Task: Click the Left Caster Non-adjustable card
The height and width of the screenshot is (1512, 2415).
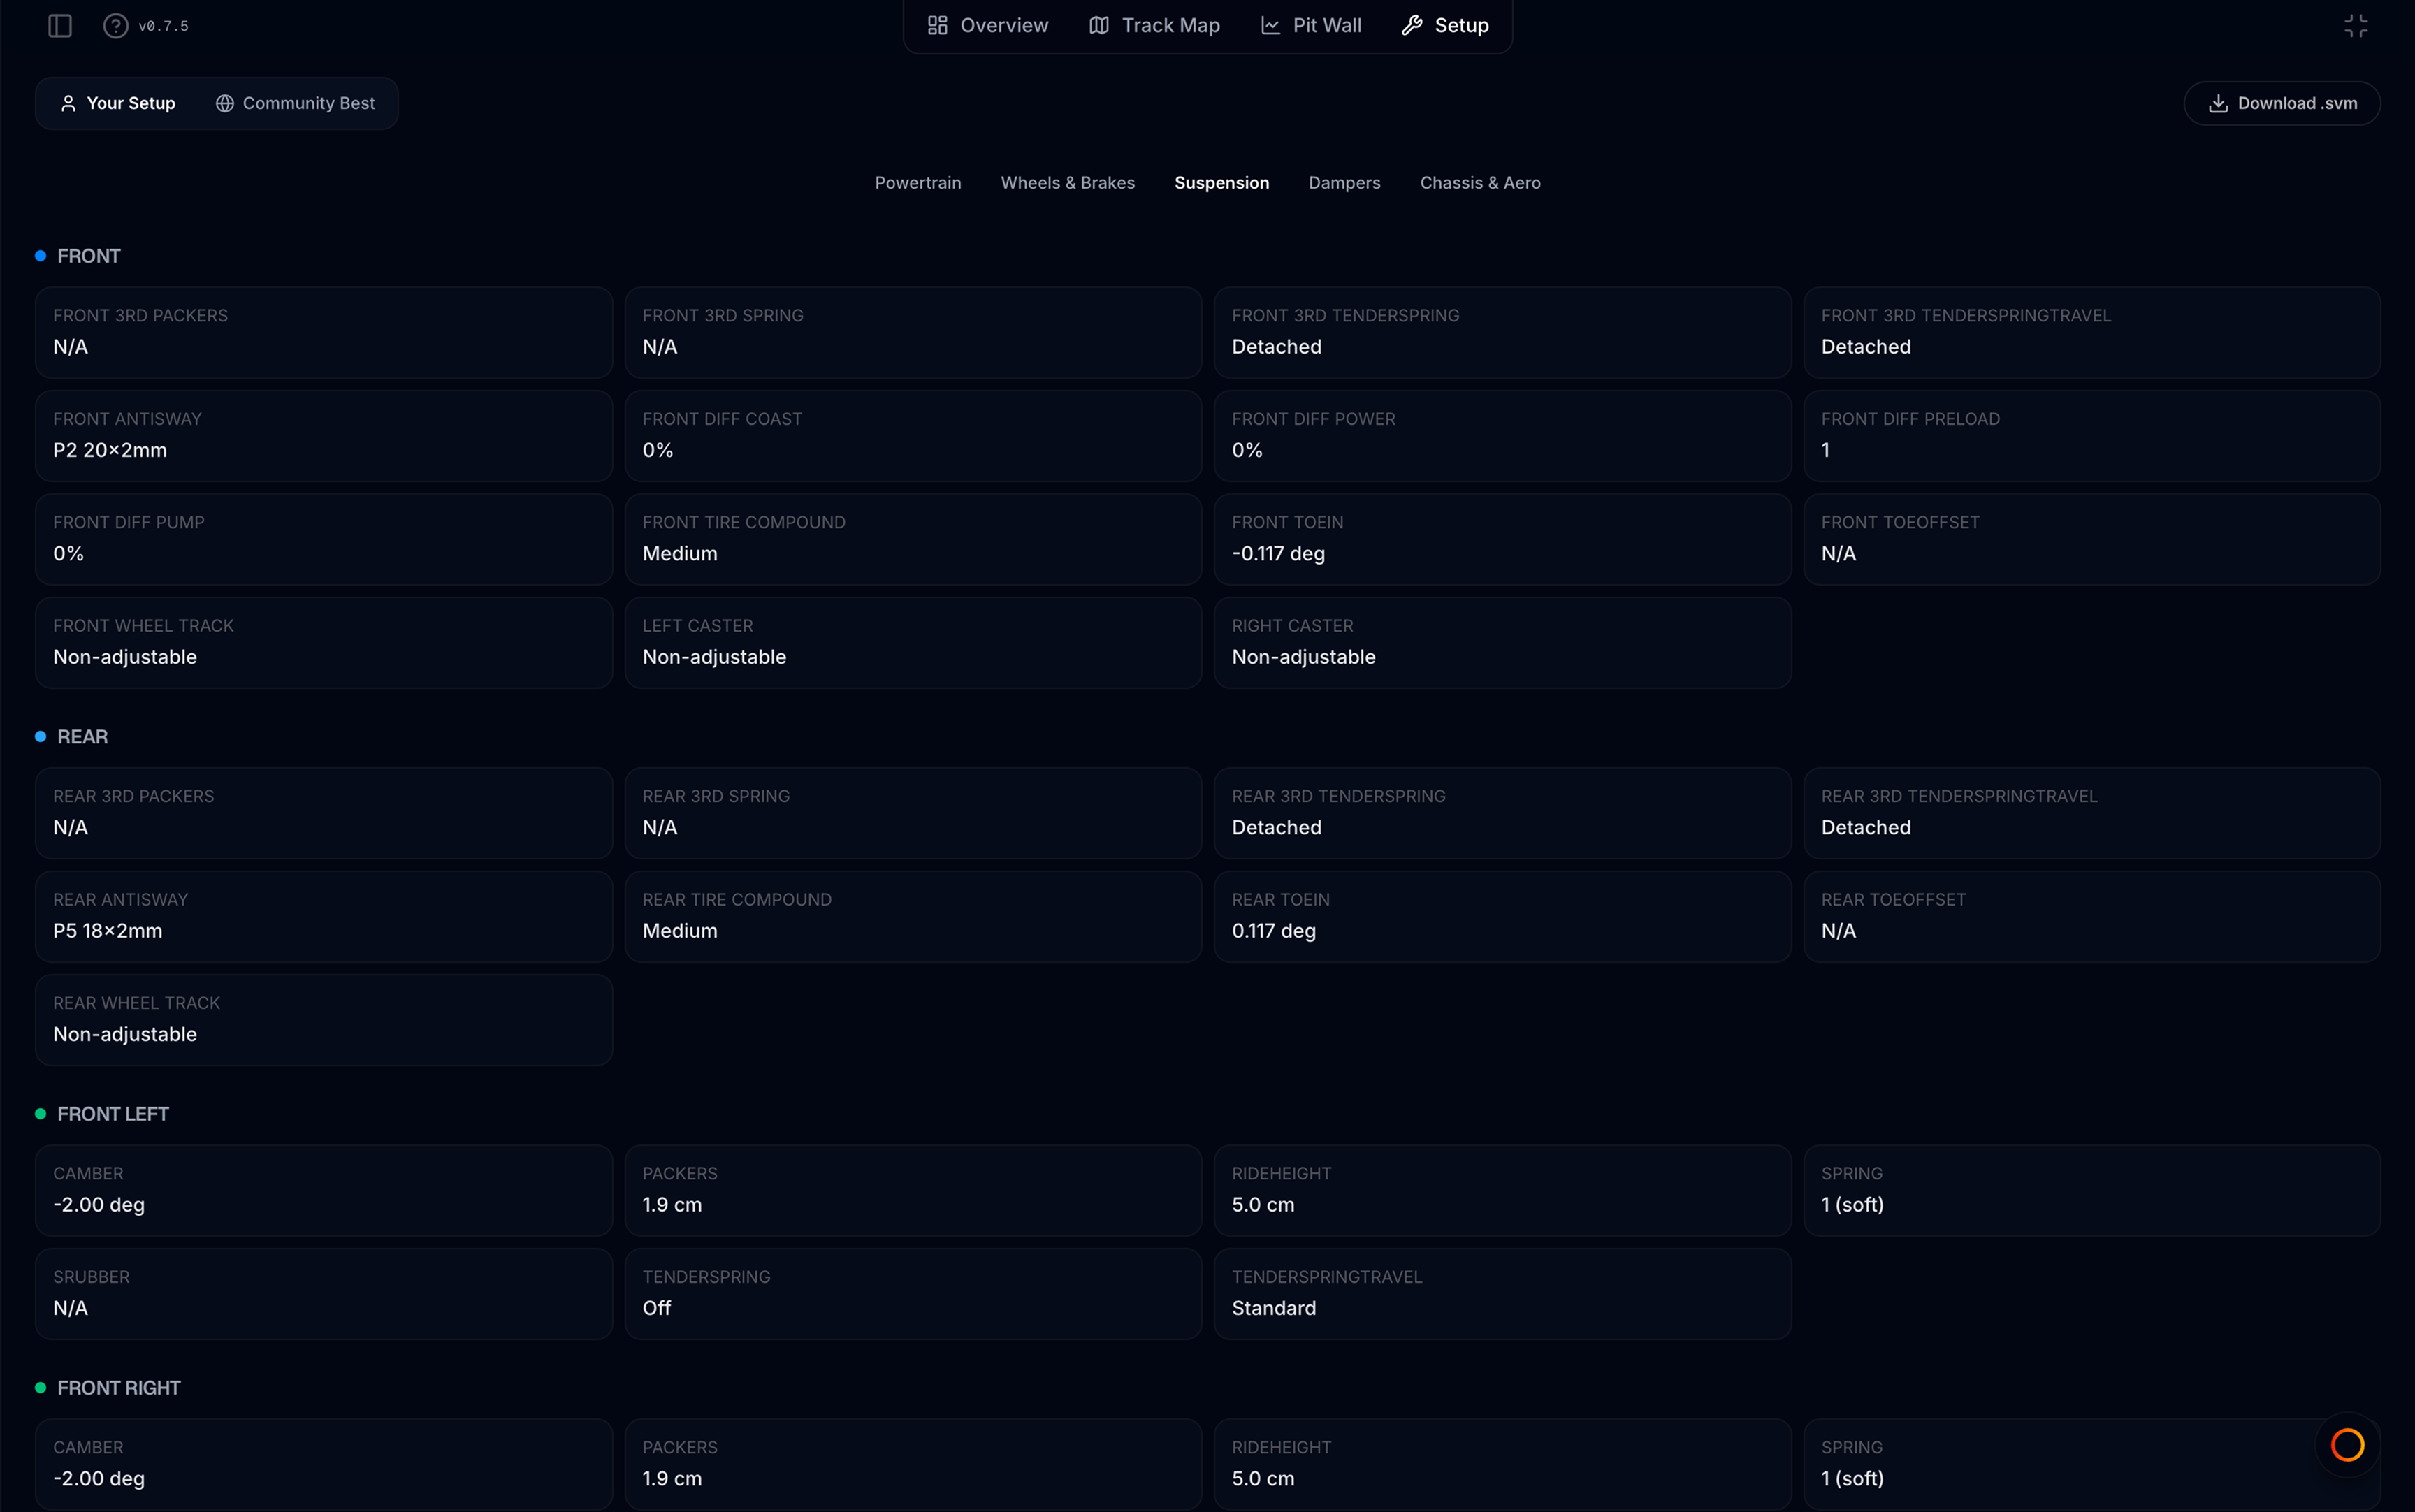Action: [913, 643]
